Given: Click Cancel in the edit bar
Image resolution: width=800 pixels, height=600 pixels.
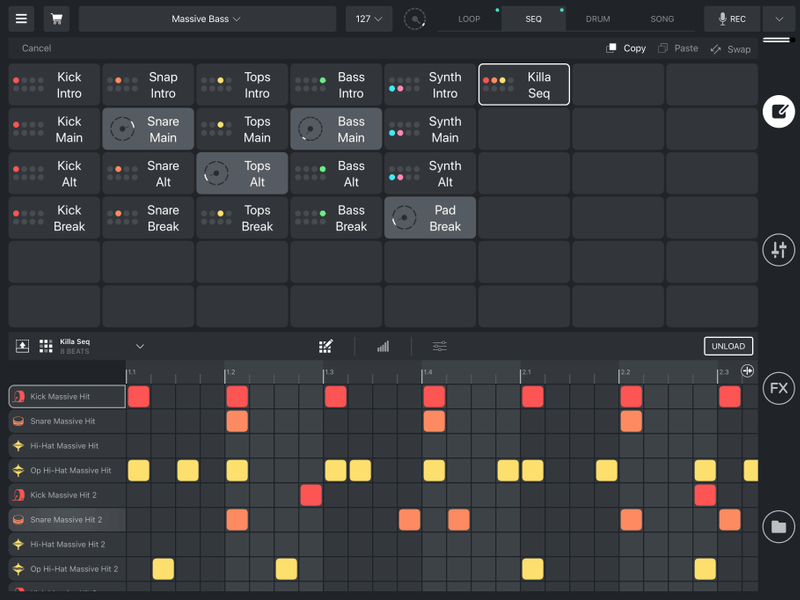Looking at the screenshot, I should pos(36,48).
